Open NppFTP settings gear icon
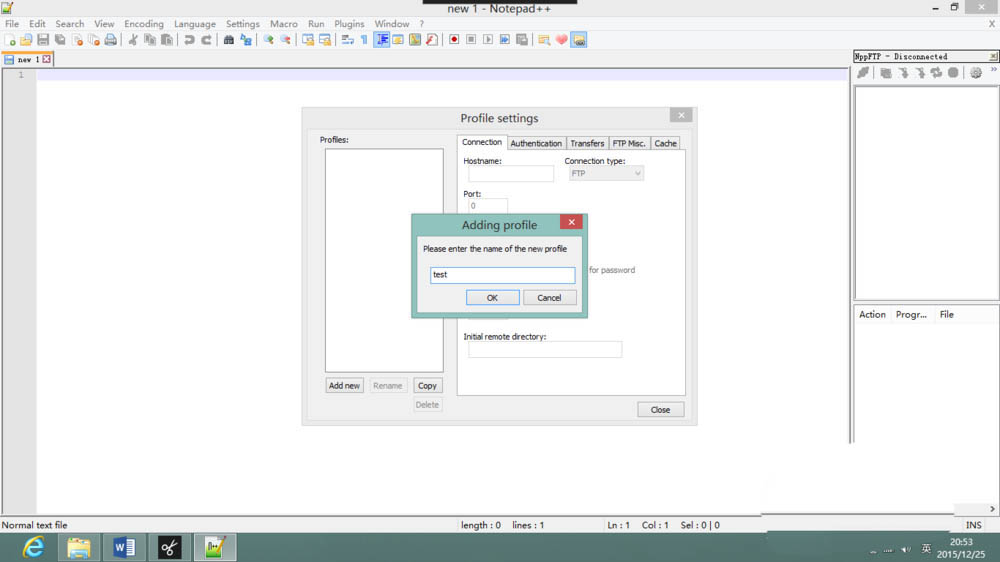The image size is (1000, 562). [976, 73]
